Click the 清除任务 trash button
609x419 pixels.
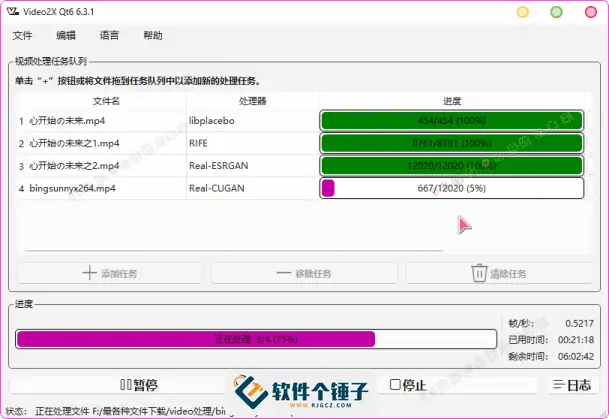499,273
